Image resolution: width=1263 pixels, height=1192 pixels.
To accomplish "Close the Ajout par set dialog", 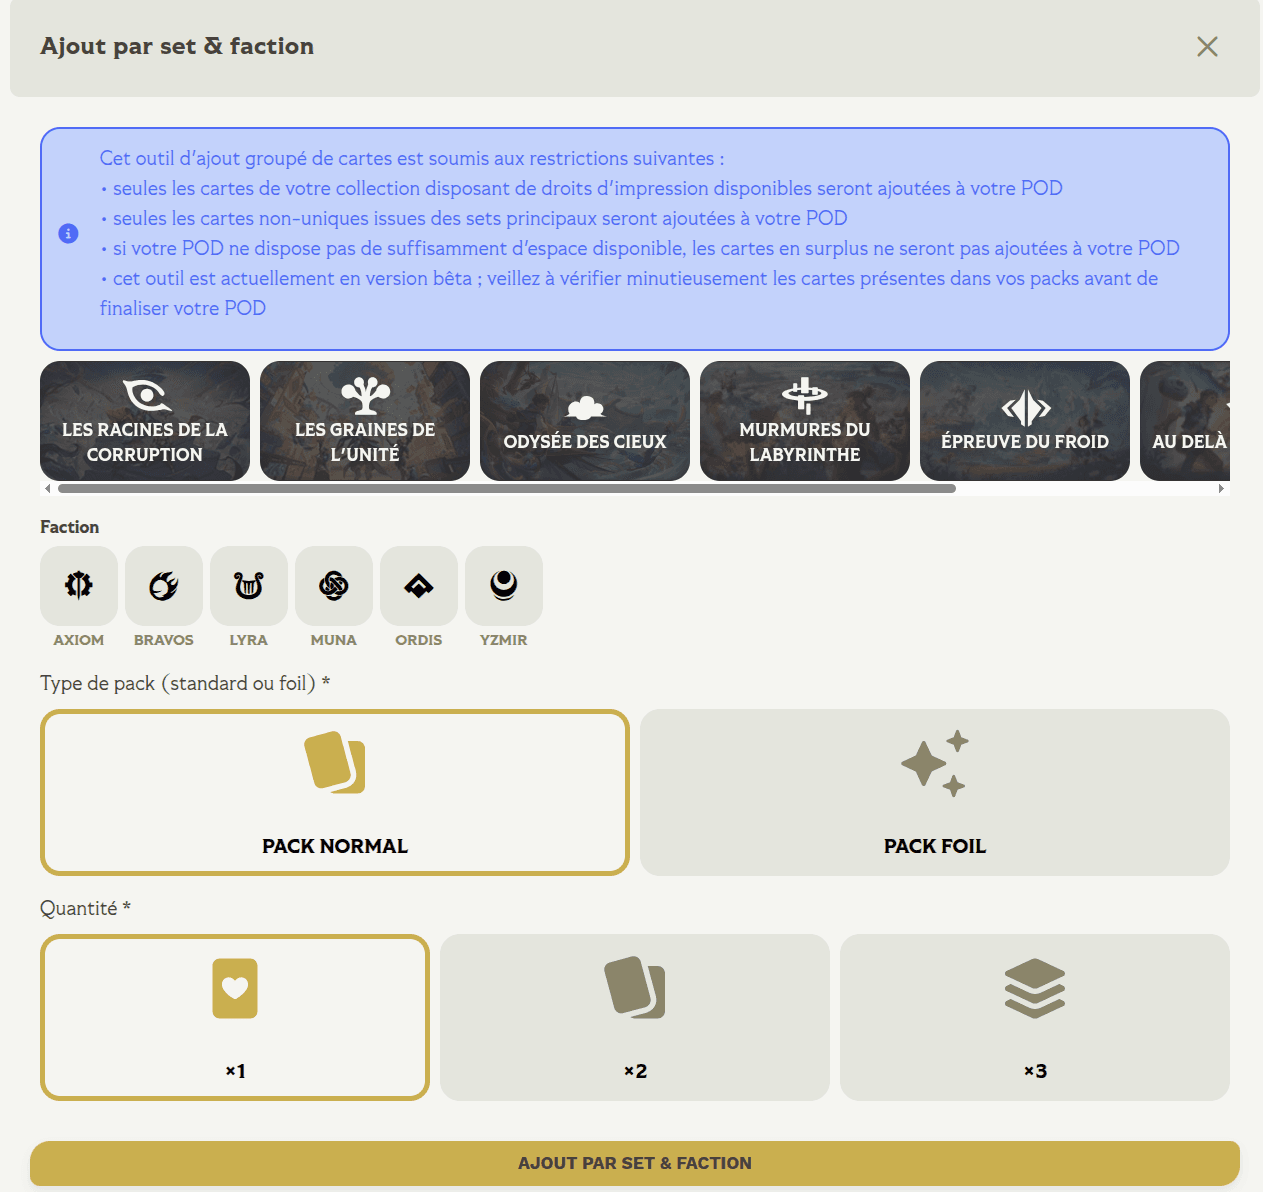I will 1207,47.
